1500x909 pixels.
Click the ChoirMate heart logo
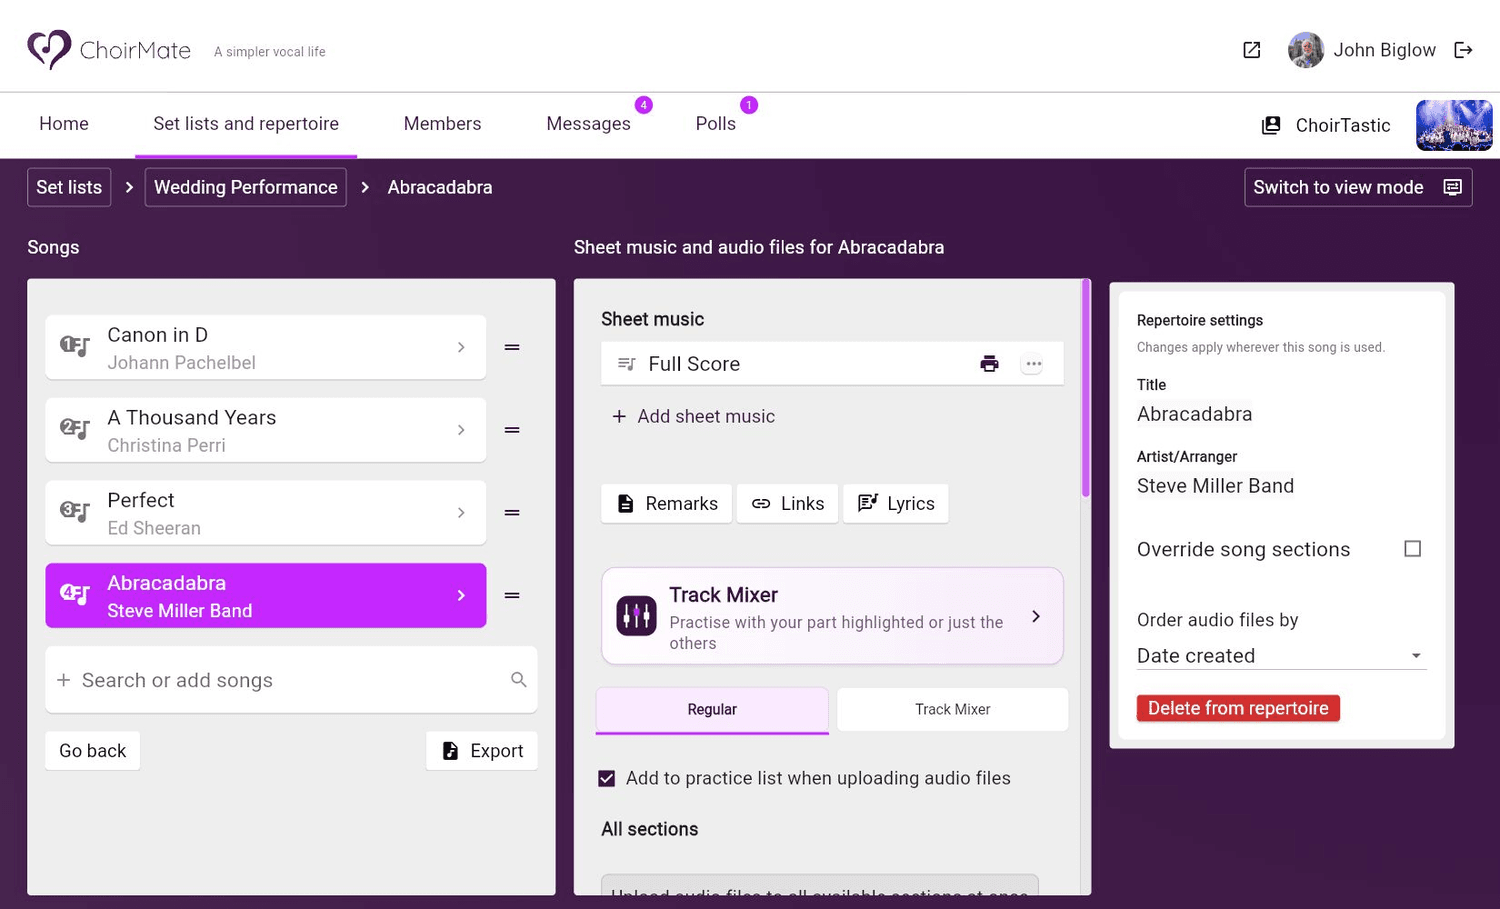coord(49,49)
